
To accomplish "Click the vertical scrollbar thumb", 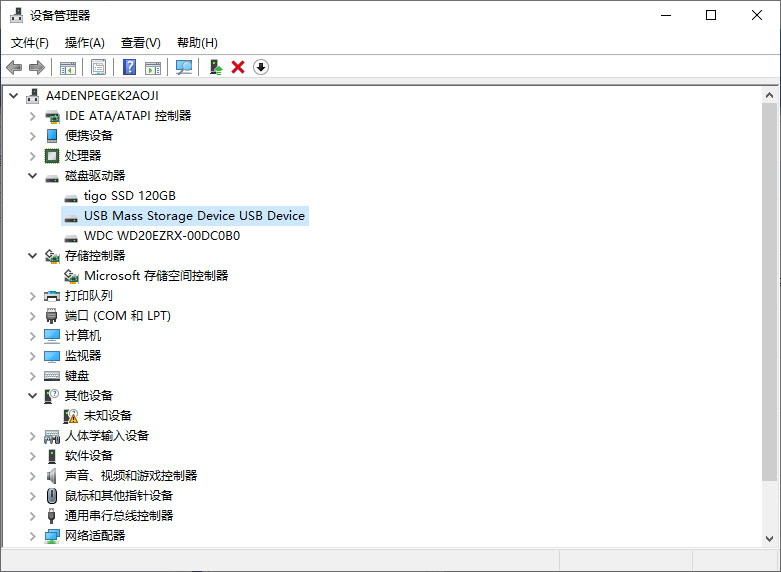I will (769, 292).
